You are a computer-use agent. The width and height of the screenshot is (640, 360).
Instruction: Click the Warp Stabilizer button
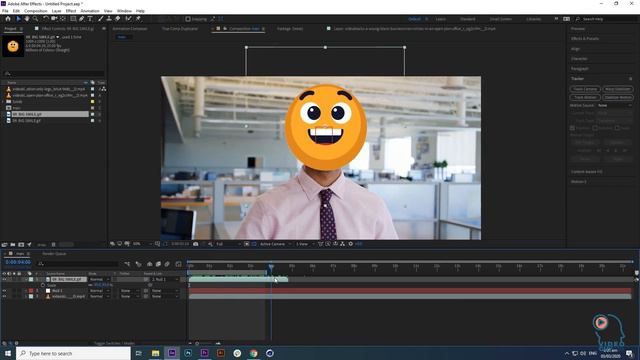(618, 89)
